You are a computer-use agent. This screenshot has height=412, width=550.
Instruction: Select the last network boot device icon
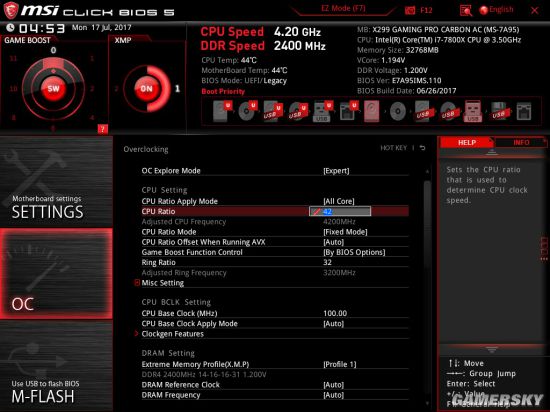(x=524, y=112)
